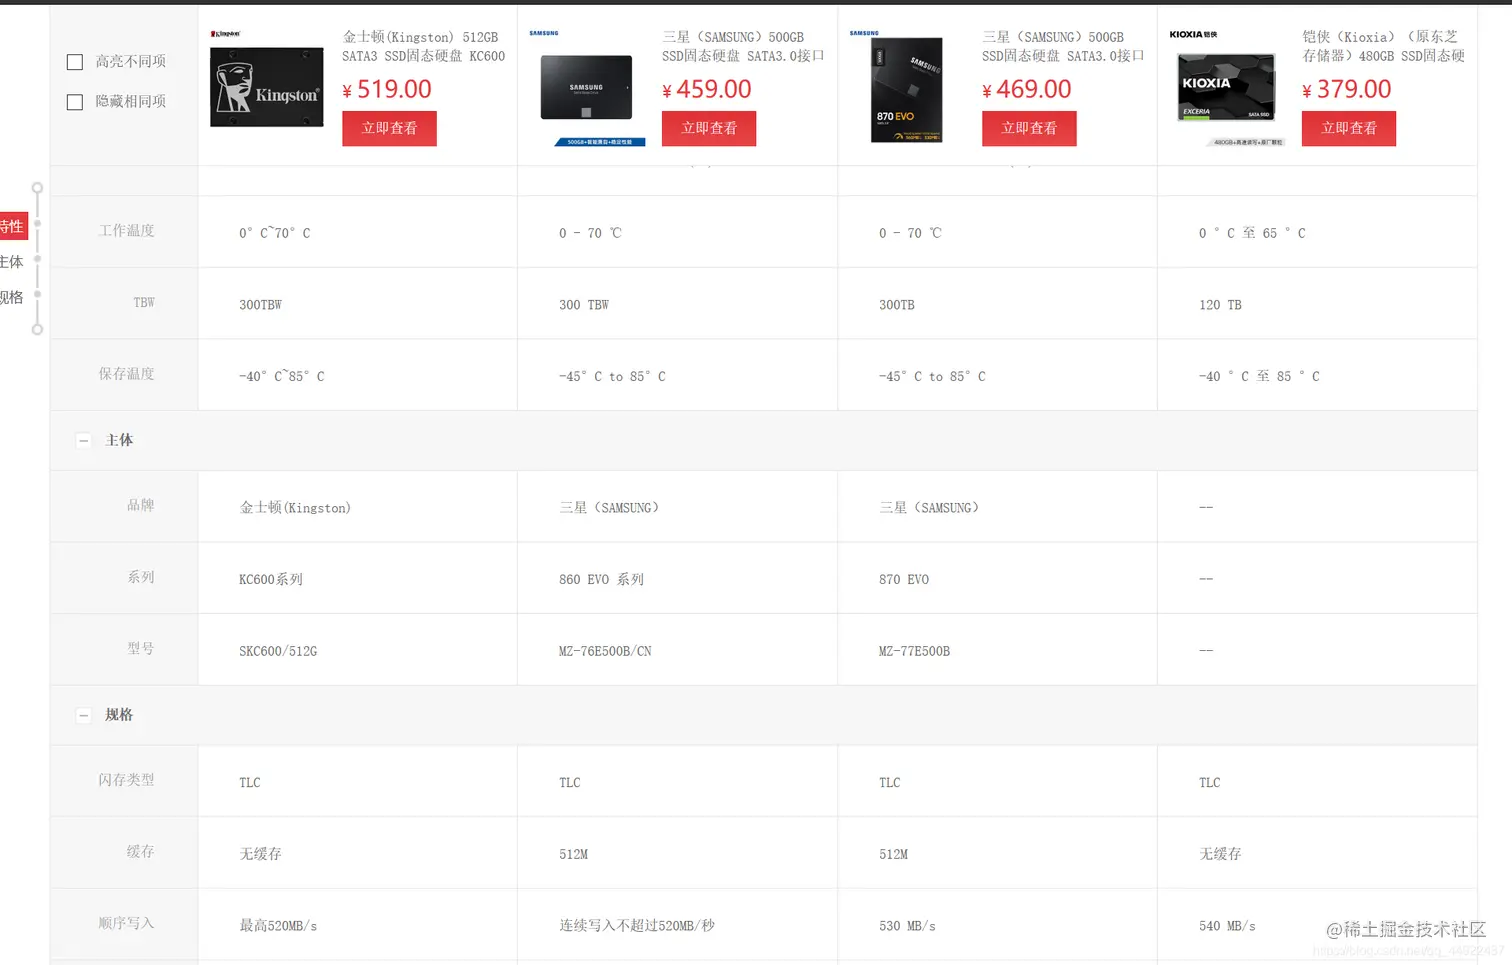The width and height of the screenshot is (1512, 965).
Task: Click the ¥379.00 price
Action: (x=1347, y=90)
